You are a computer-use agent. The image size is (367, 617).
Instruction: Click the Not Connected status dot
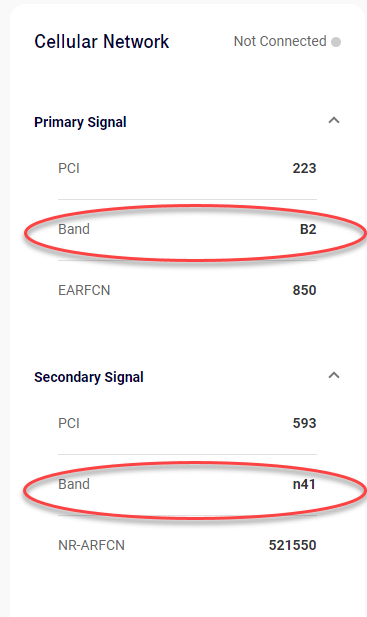click(x=336, y=42)
